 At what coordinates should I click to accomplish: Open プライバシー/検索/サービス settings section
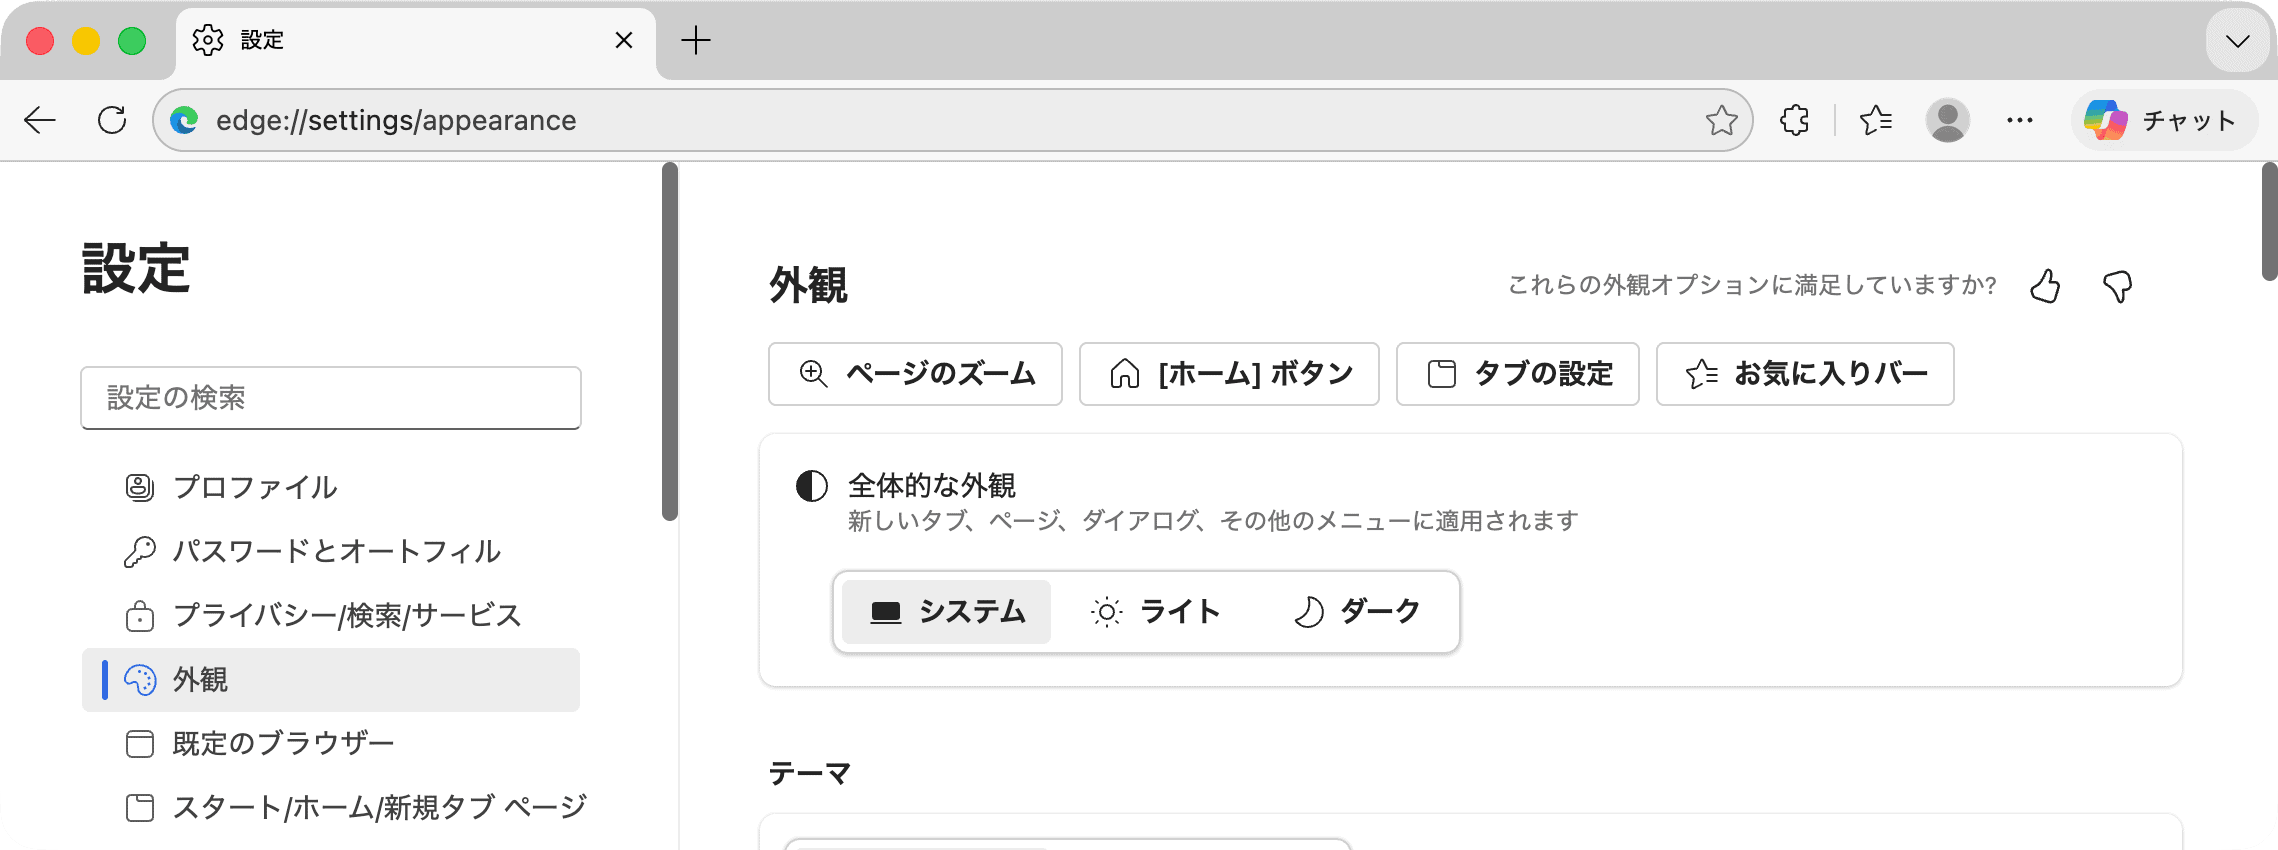pos(347,616)
